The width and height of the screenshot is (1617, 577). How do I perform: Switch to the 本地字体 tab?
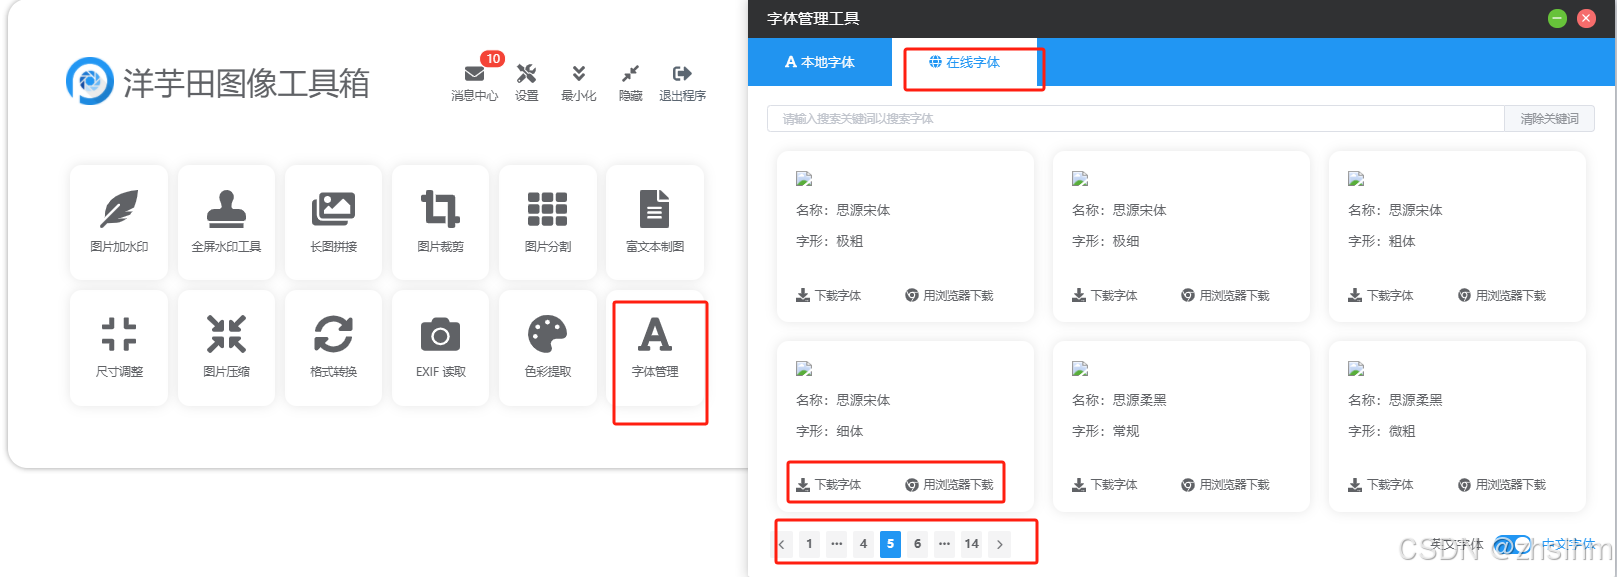tap(820, 62)
